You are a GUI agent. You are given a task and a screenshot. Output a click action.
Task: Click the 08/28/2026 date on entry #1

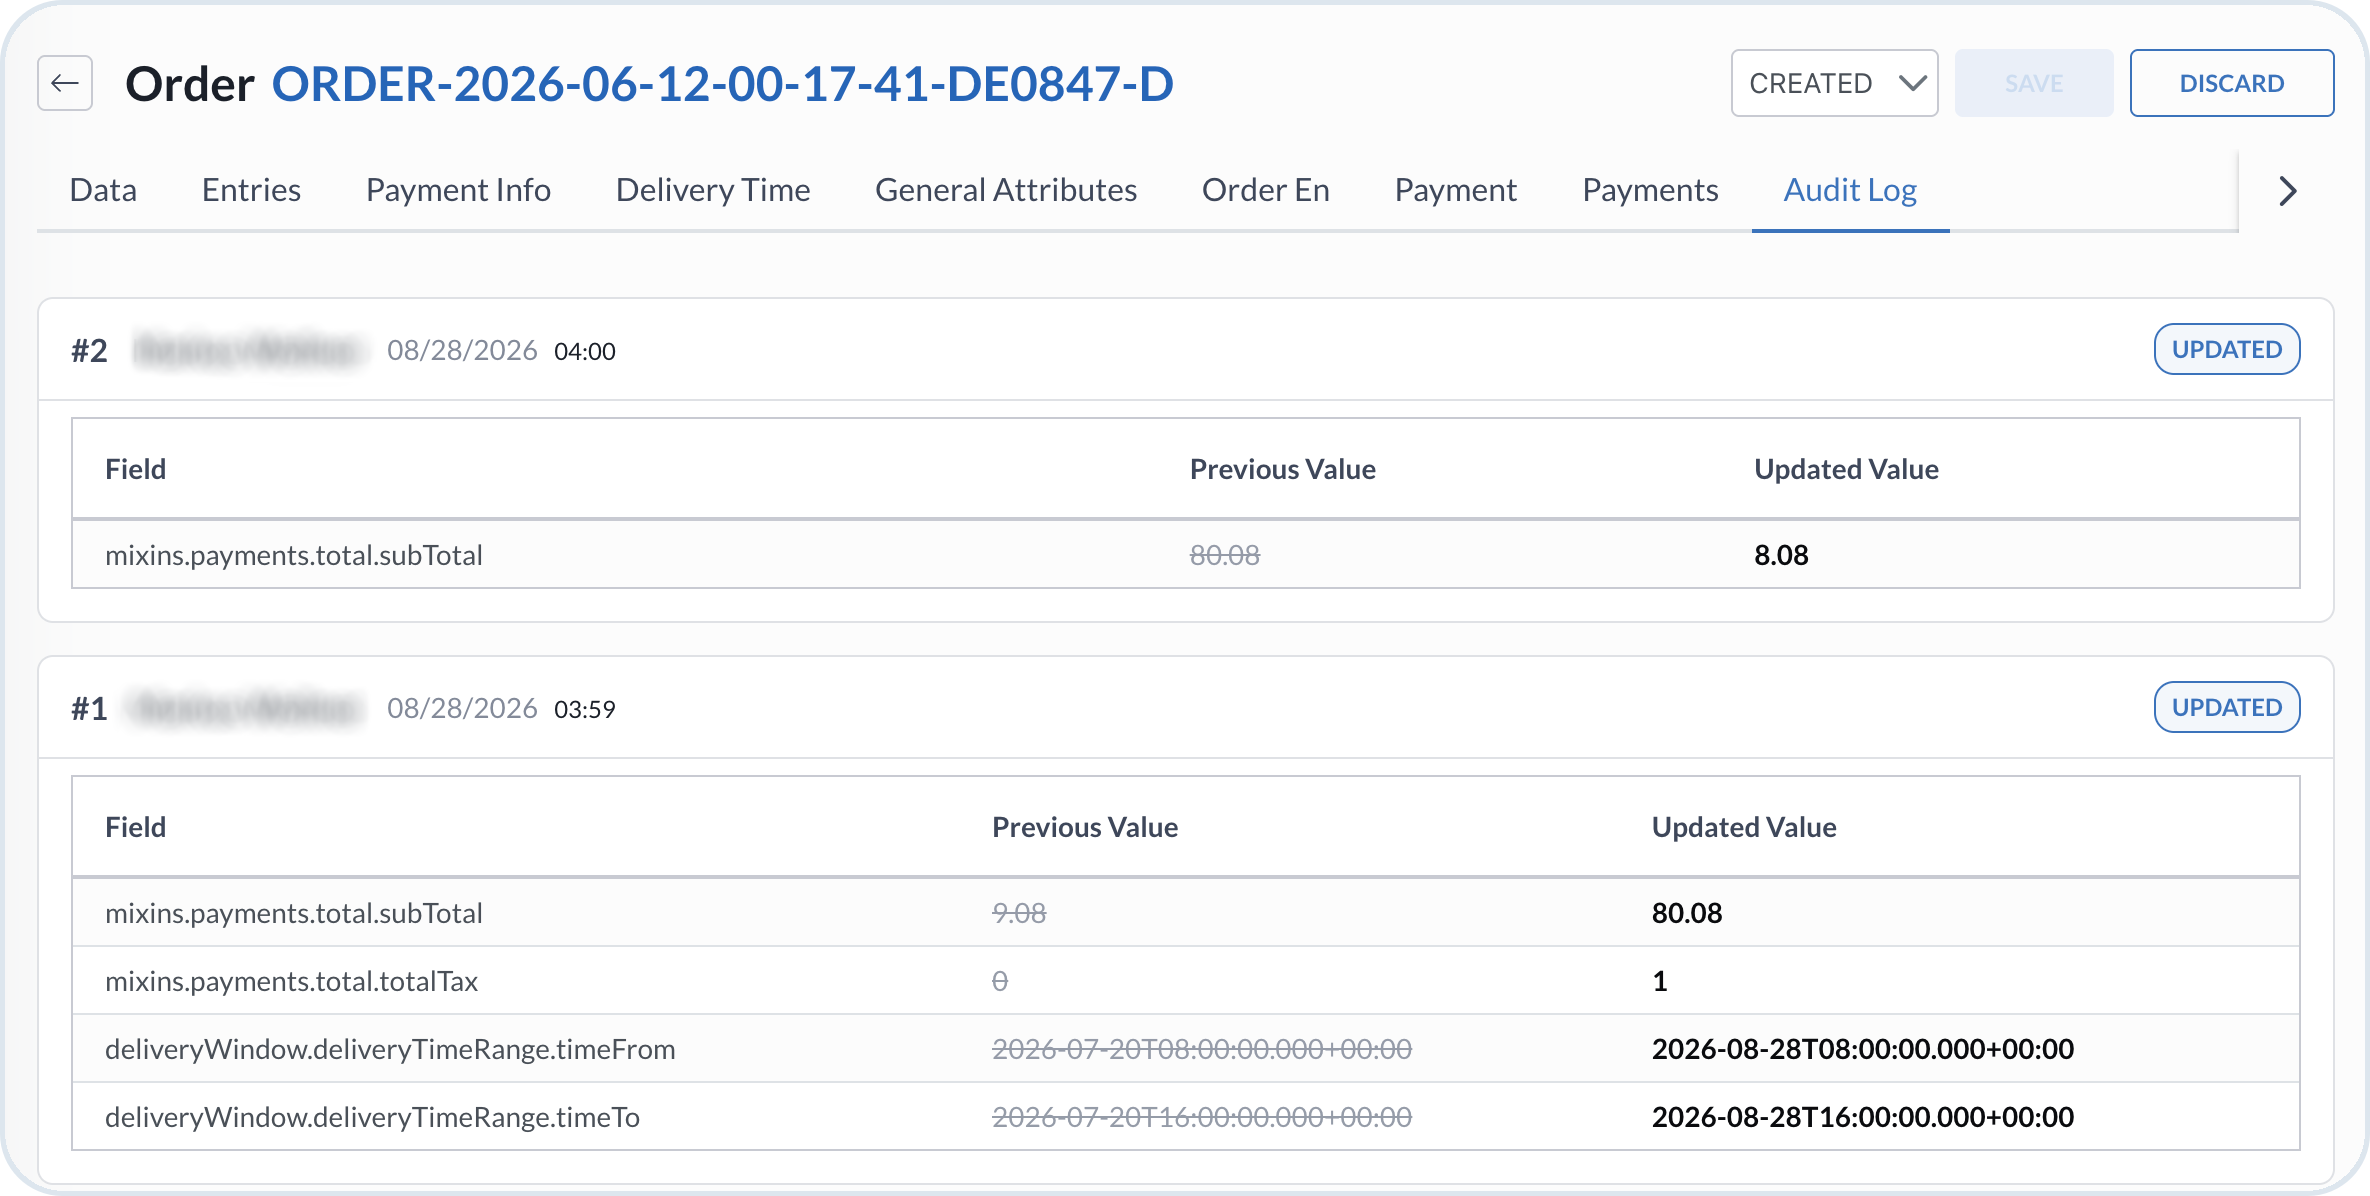coord(462,709)
